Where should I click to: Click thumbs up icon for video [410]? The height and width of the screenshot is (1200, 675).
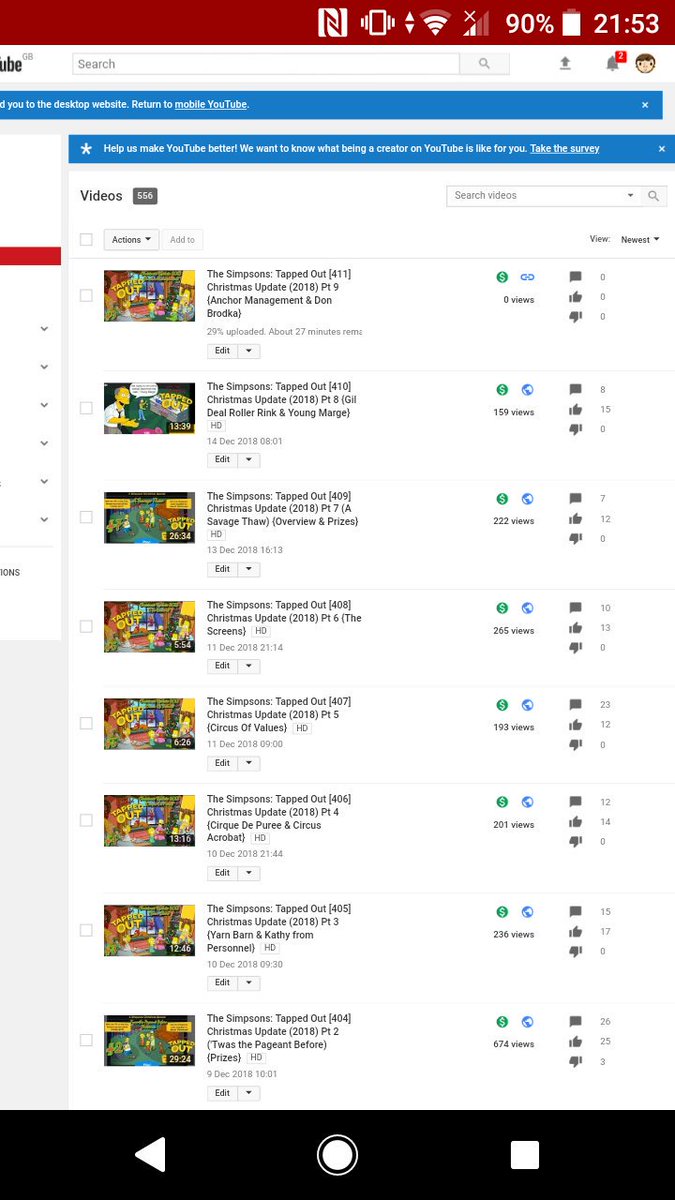click(575, 409)
